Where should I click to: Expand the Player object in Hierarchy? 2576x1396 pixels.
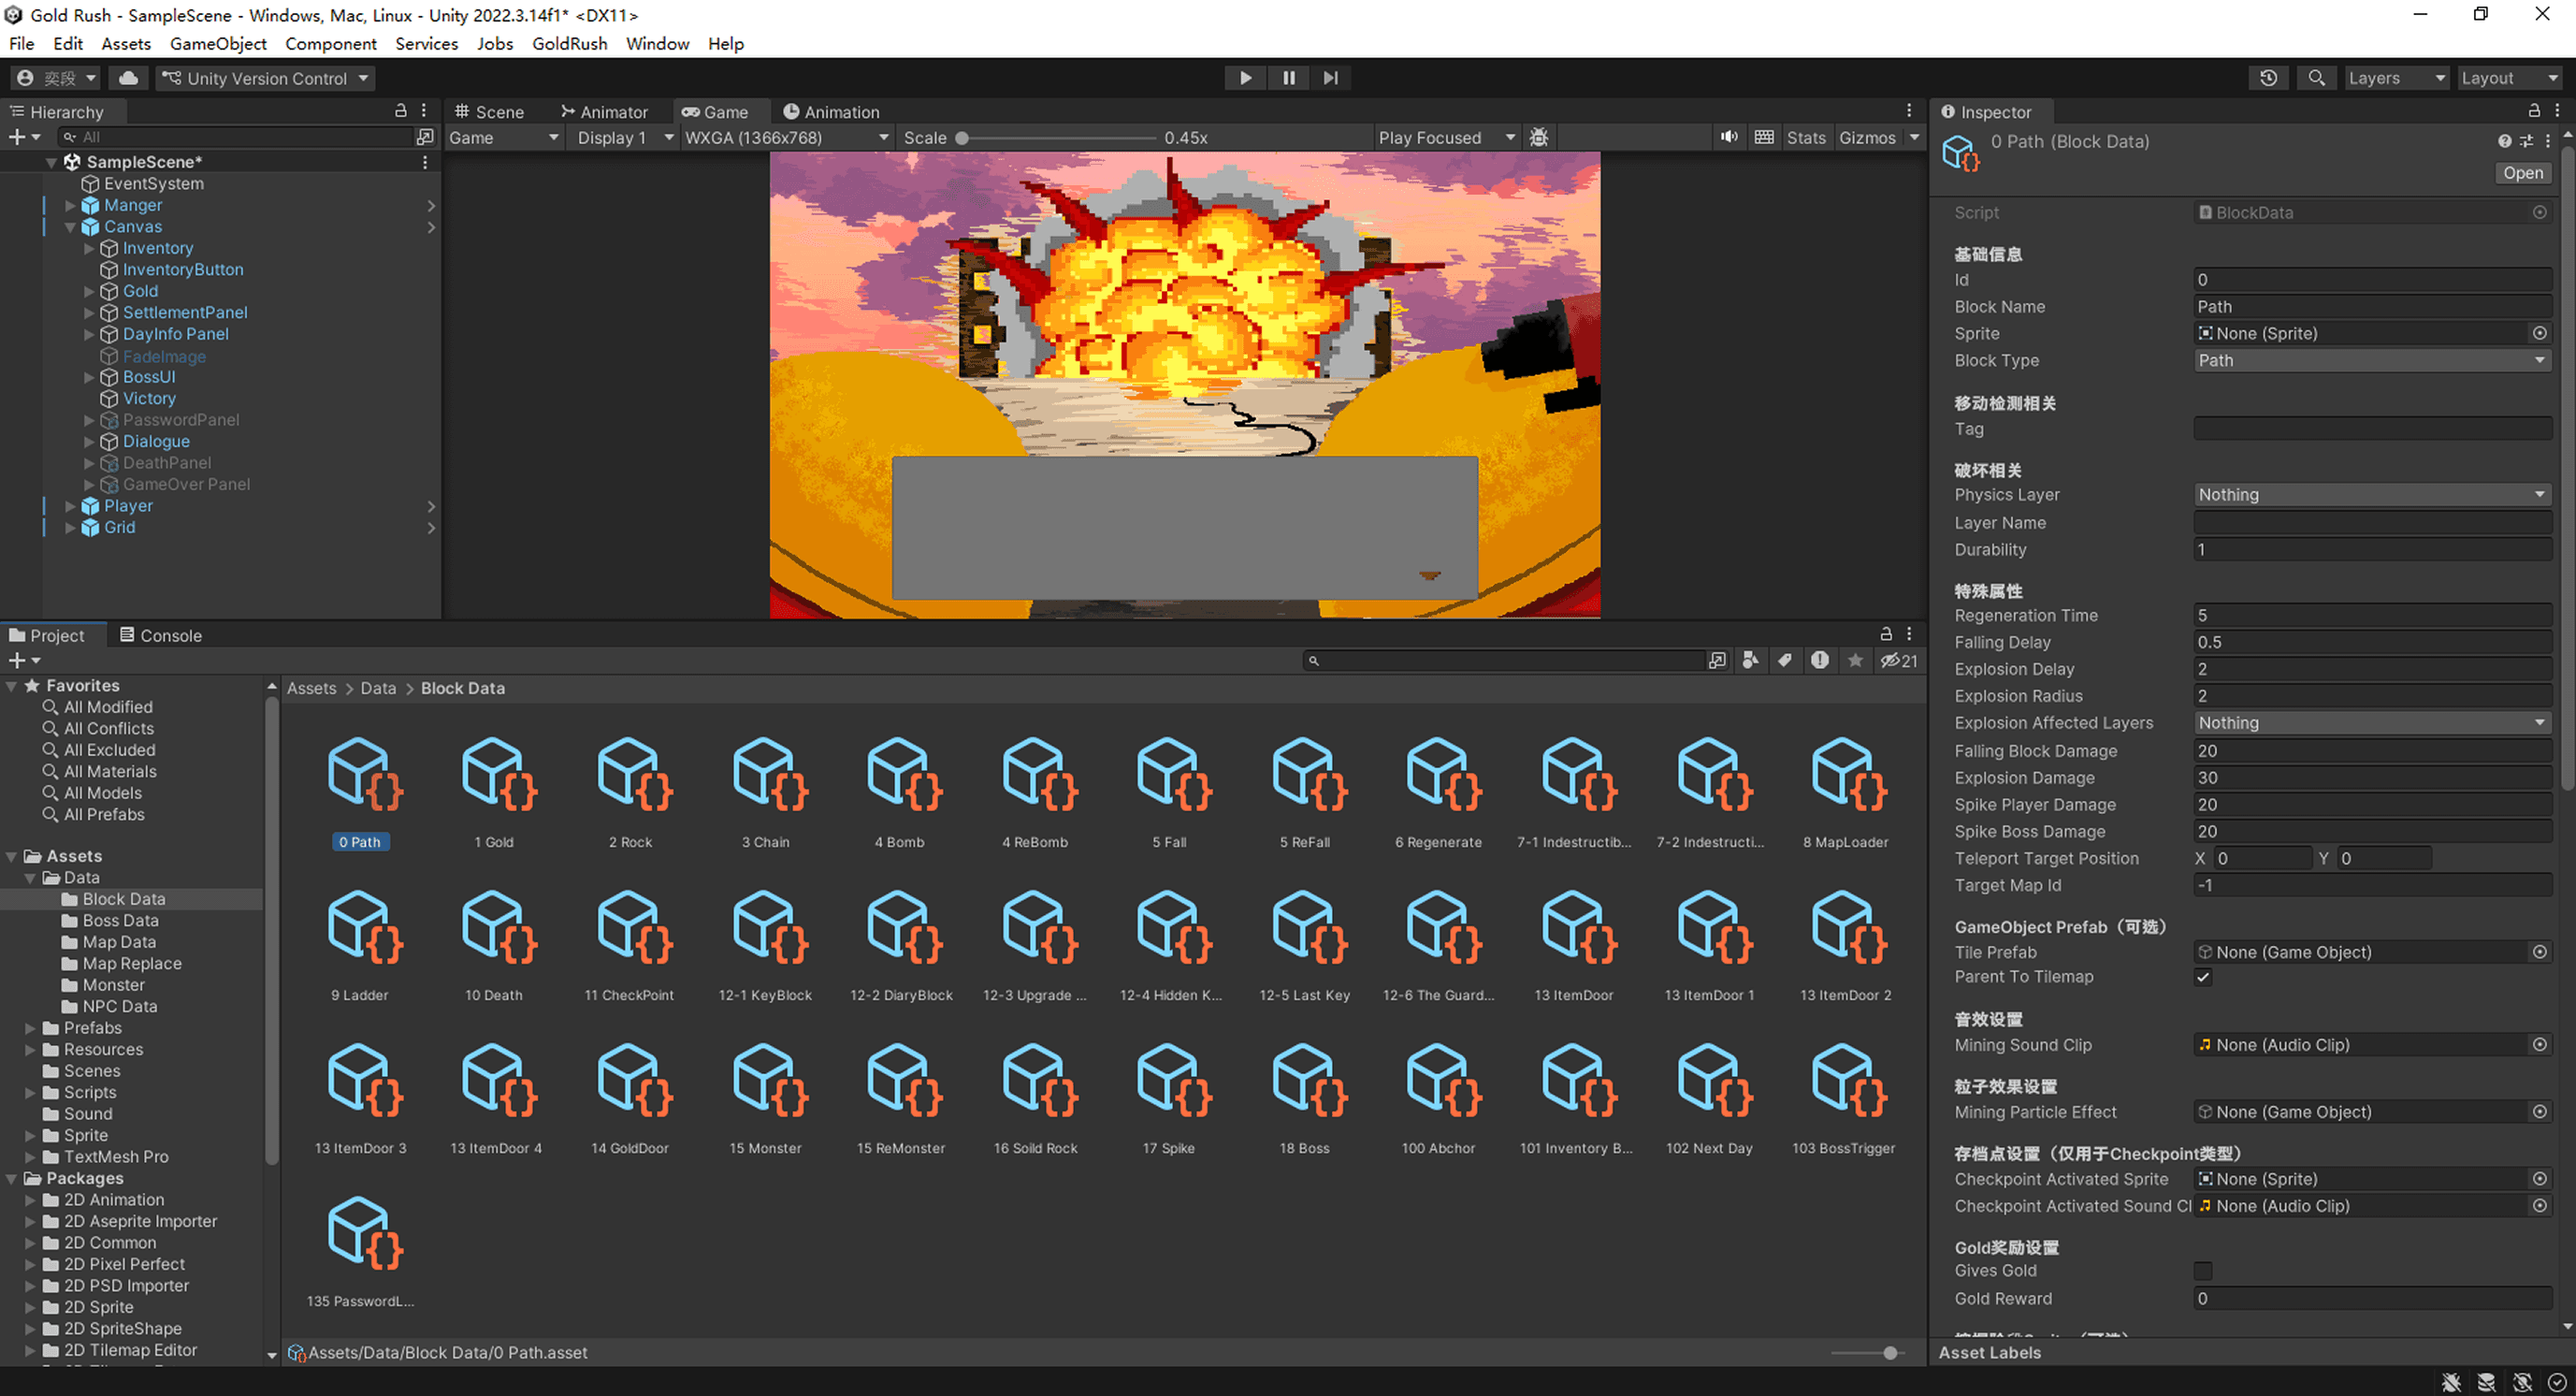click(71, 506)
